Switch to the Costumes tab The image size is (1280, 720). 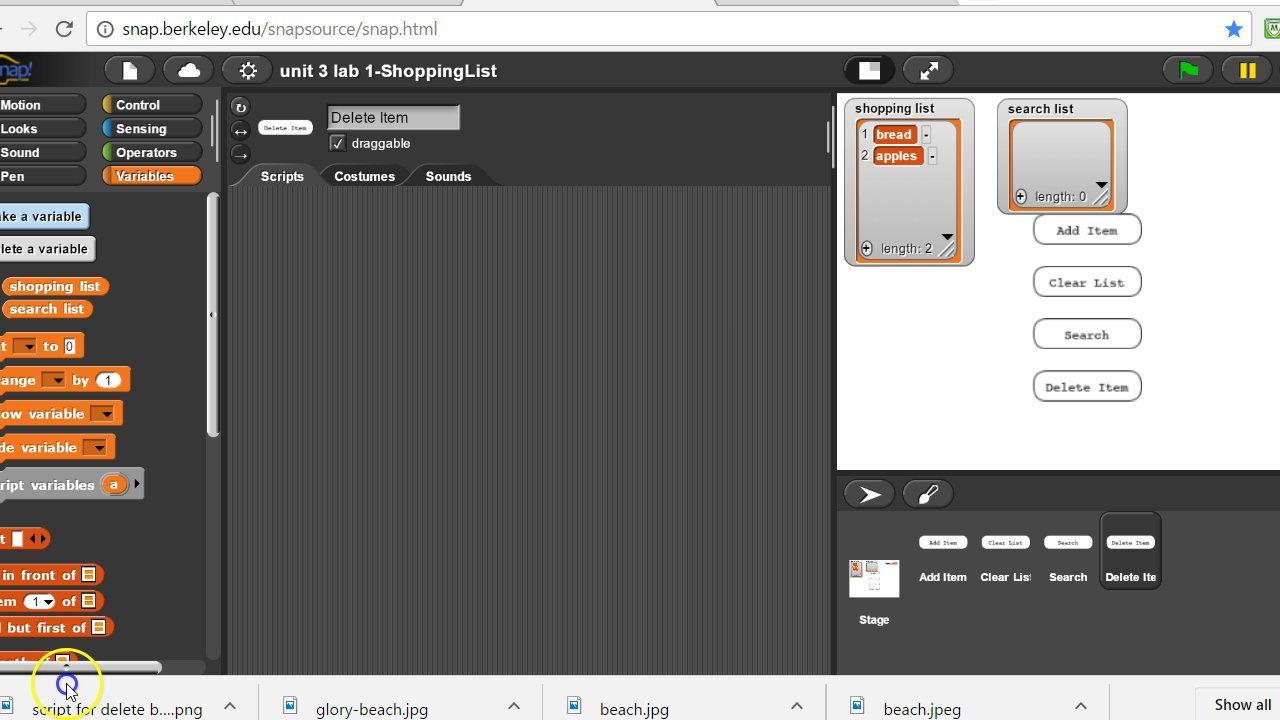pyautogui.click(x=364, y=176)
